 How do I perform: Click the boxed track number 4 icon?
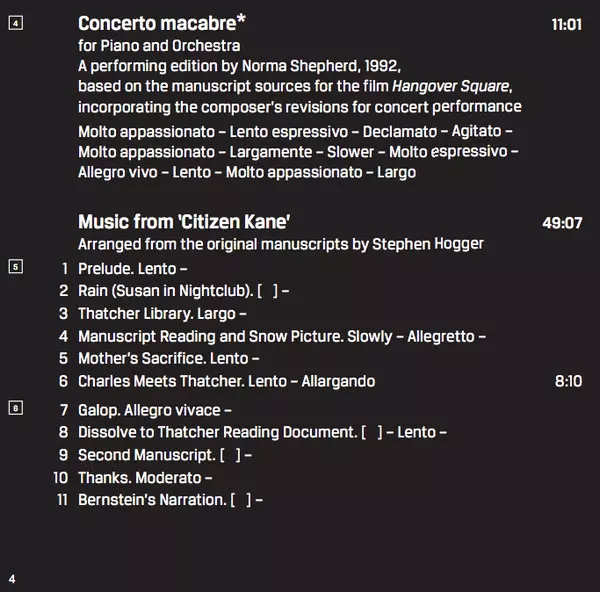pyautogui.click(x=15, y=23)
